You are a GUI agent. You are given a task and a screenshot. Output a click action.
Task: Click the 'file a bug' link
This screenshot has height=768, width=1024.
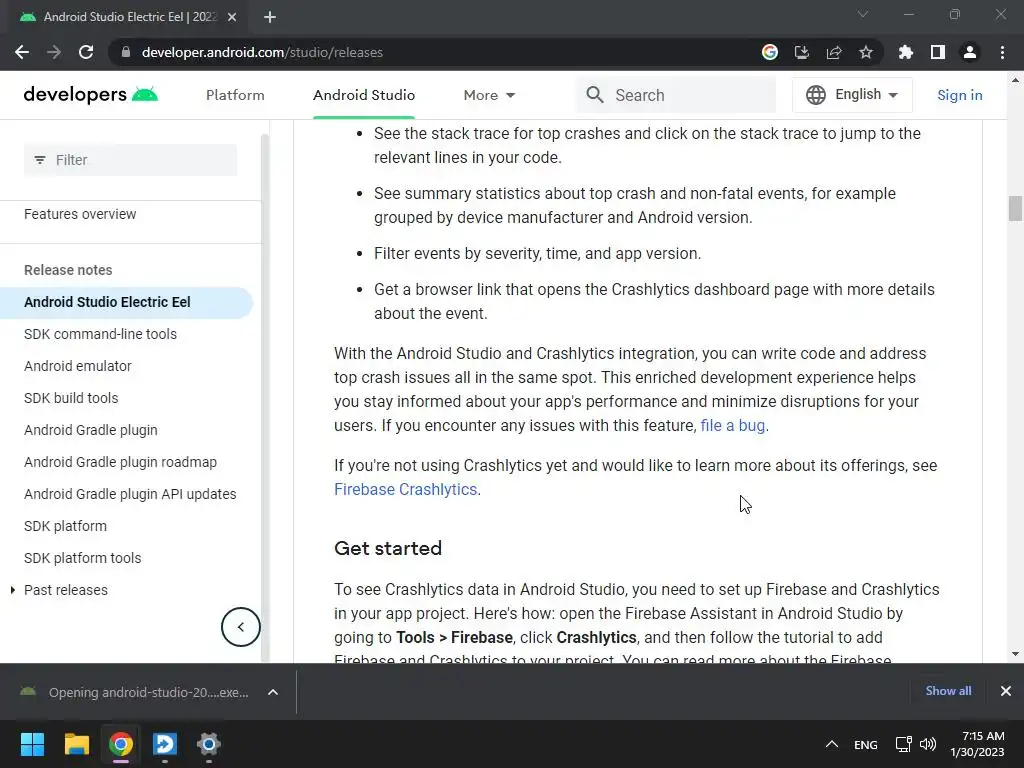733,426
